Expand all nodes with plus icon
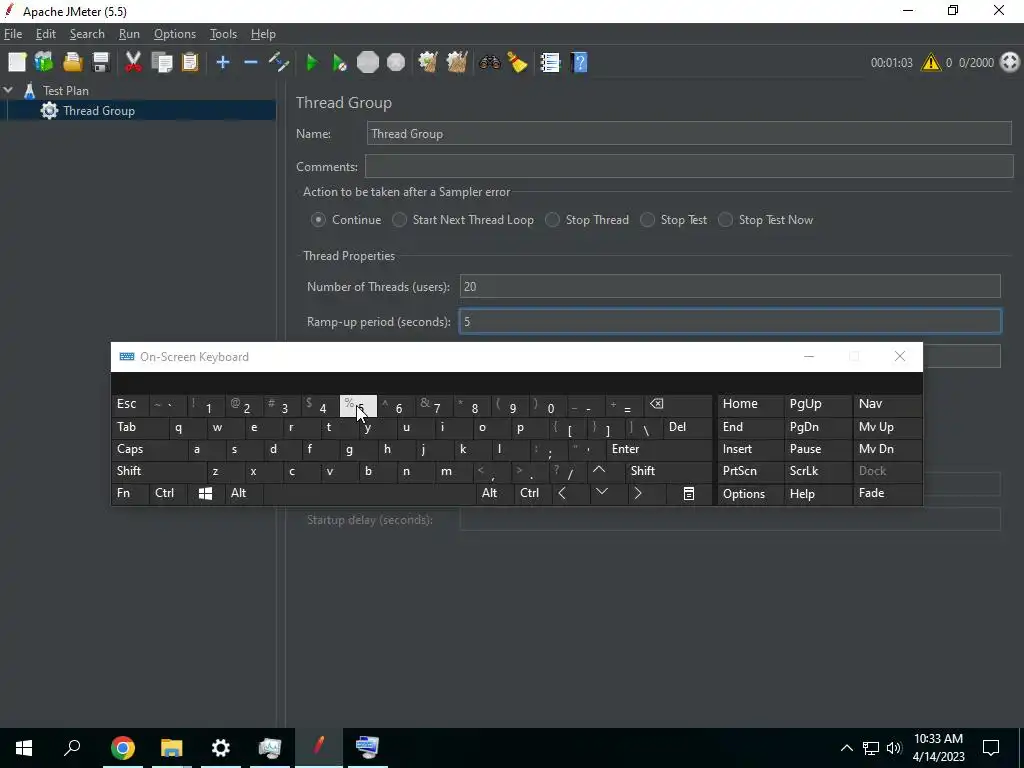Viewport: 1024px width, 768px height. click(223, 63)
